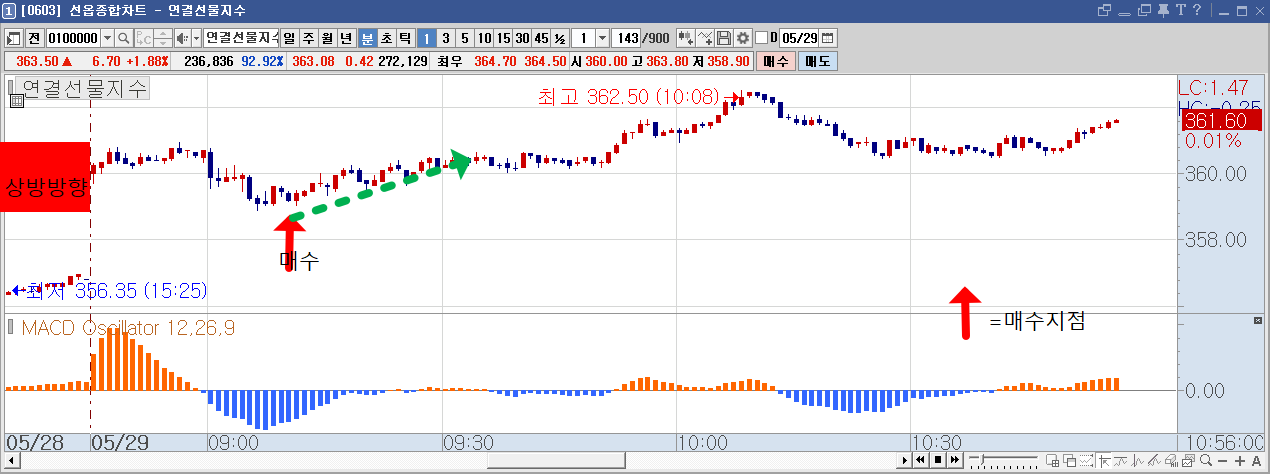
Task: Click the 전 selector at toolbar left
Action: pos(34,38)
